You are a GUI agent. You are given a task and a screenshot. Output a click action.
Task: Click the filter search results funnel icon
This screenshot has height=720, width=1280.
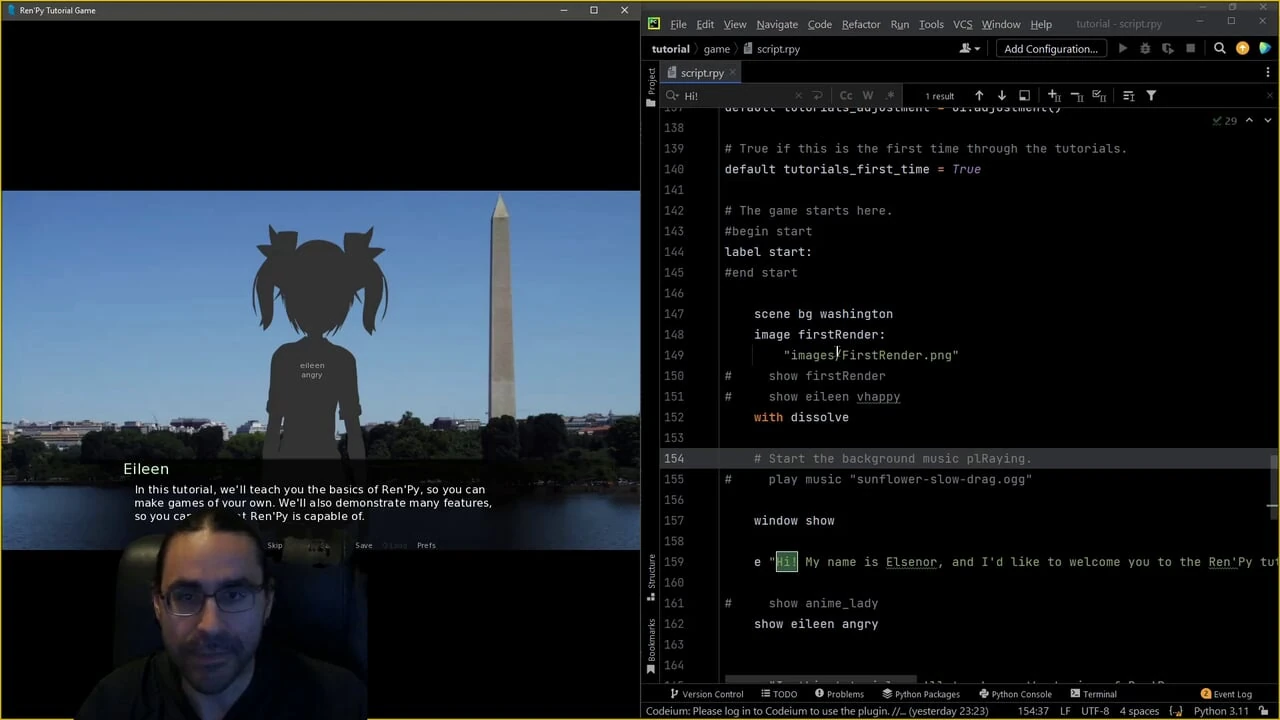click(1151, 96)
